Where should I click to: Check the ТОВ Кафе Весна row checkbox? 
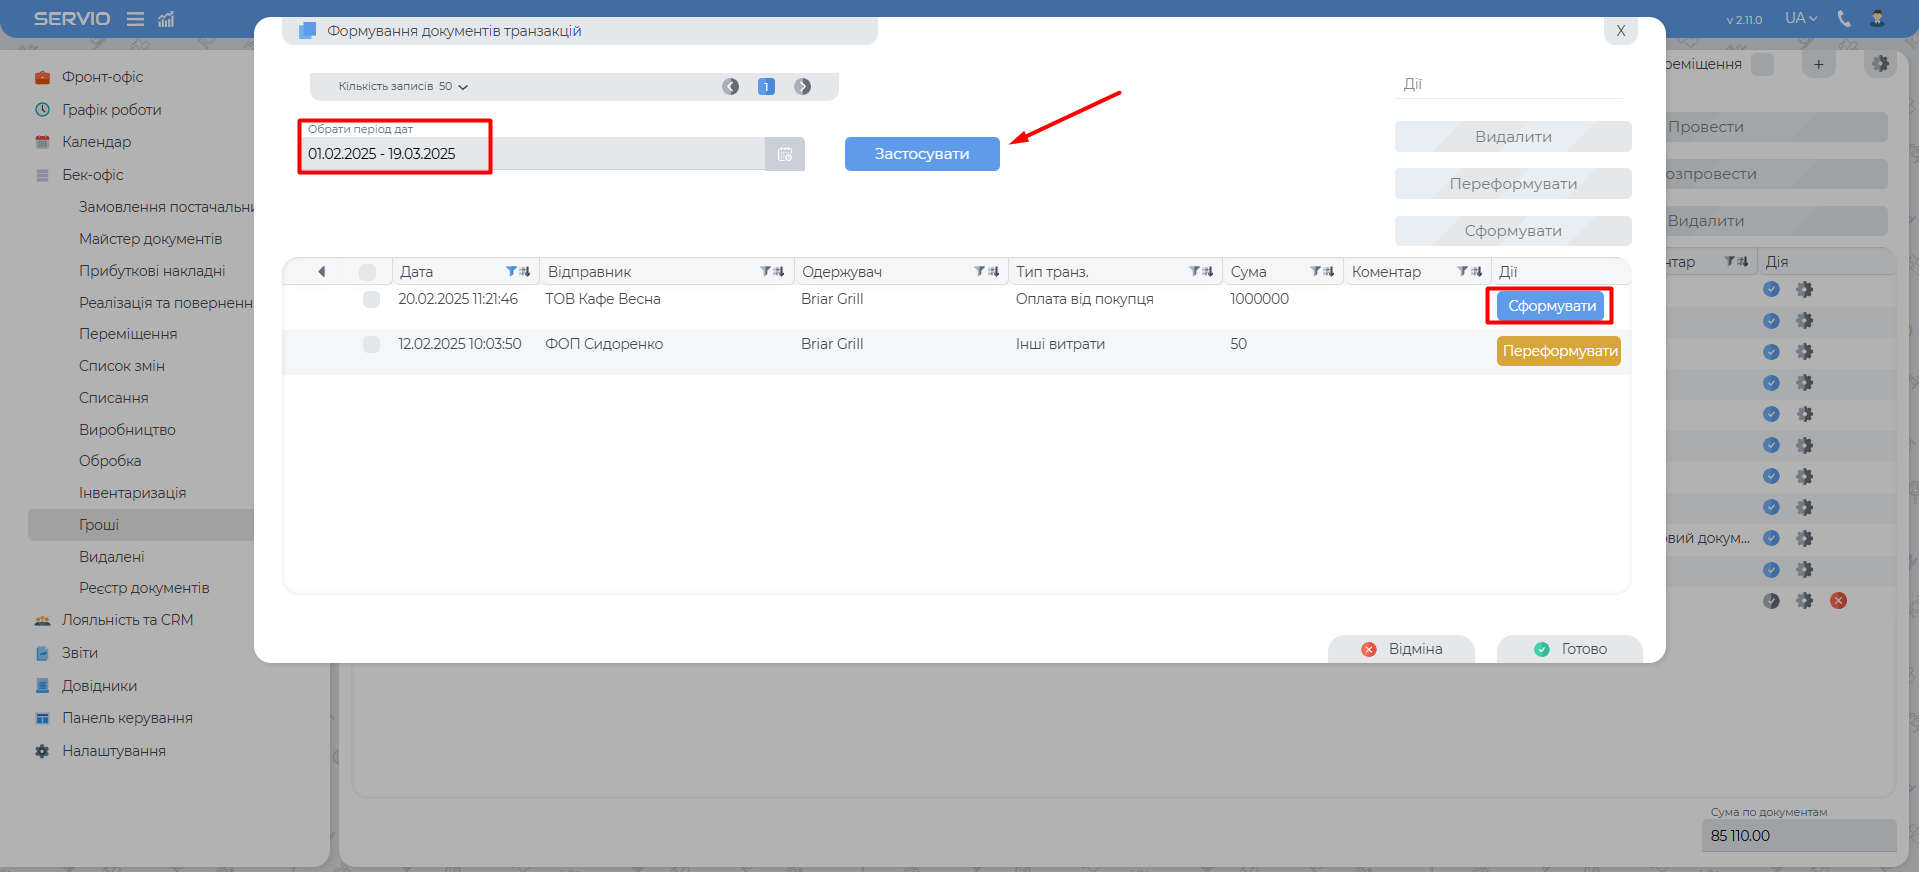pyautogui.click(x=371, y=300)
